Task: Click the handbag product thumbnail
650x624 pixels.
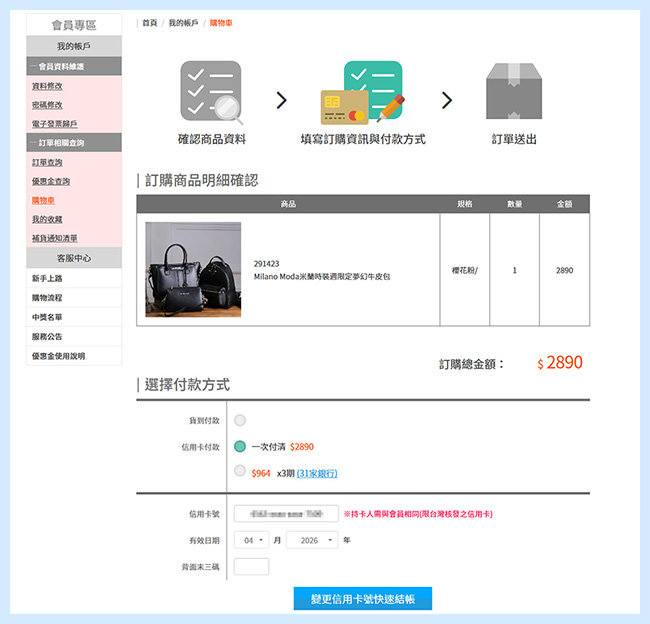Action: coord(193,269)
